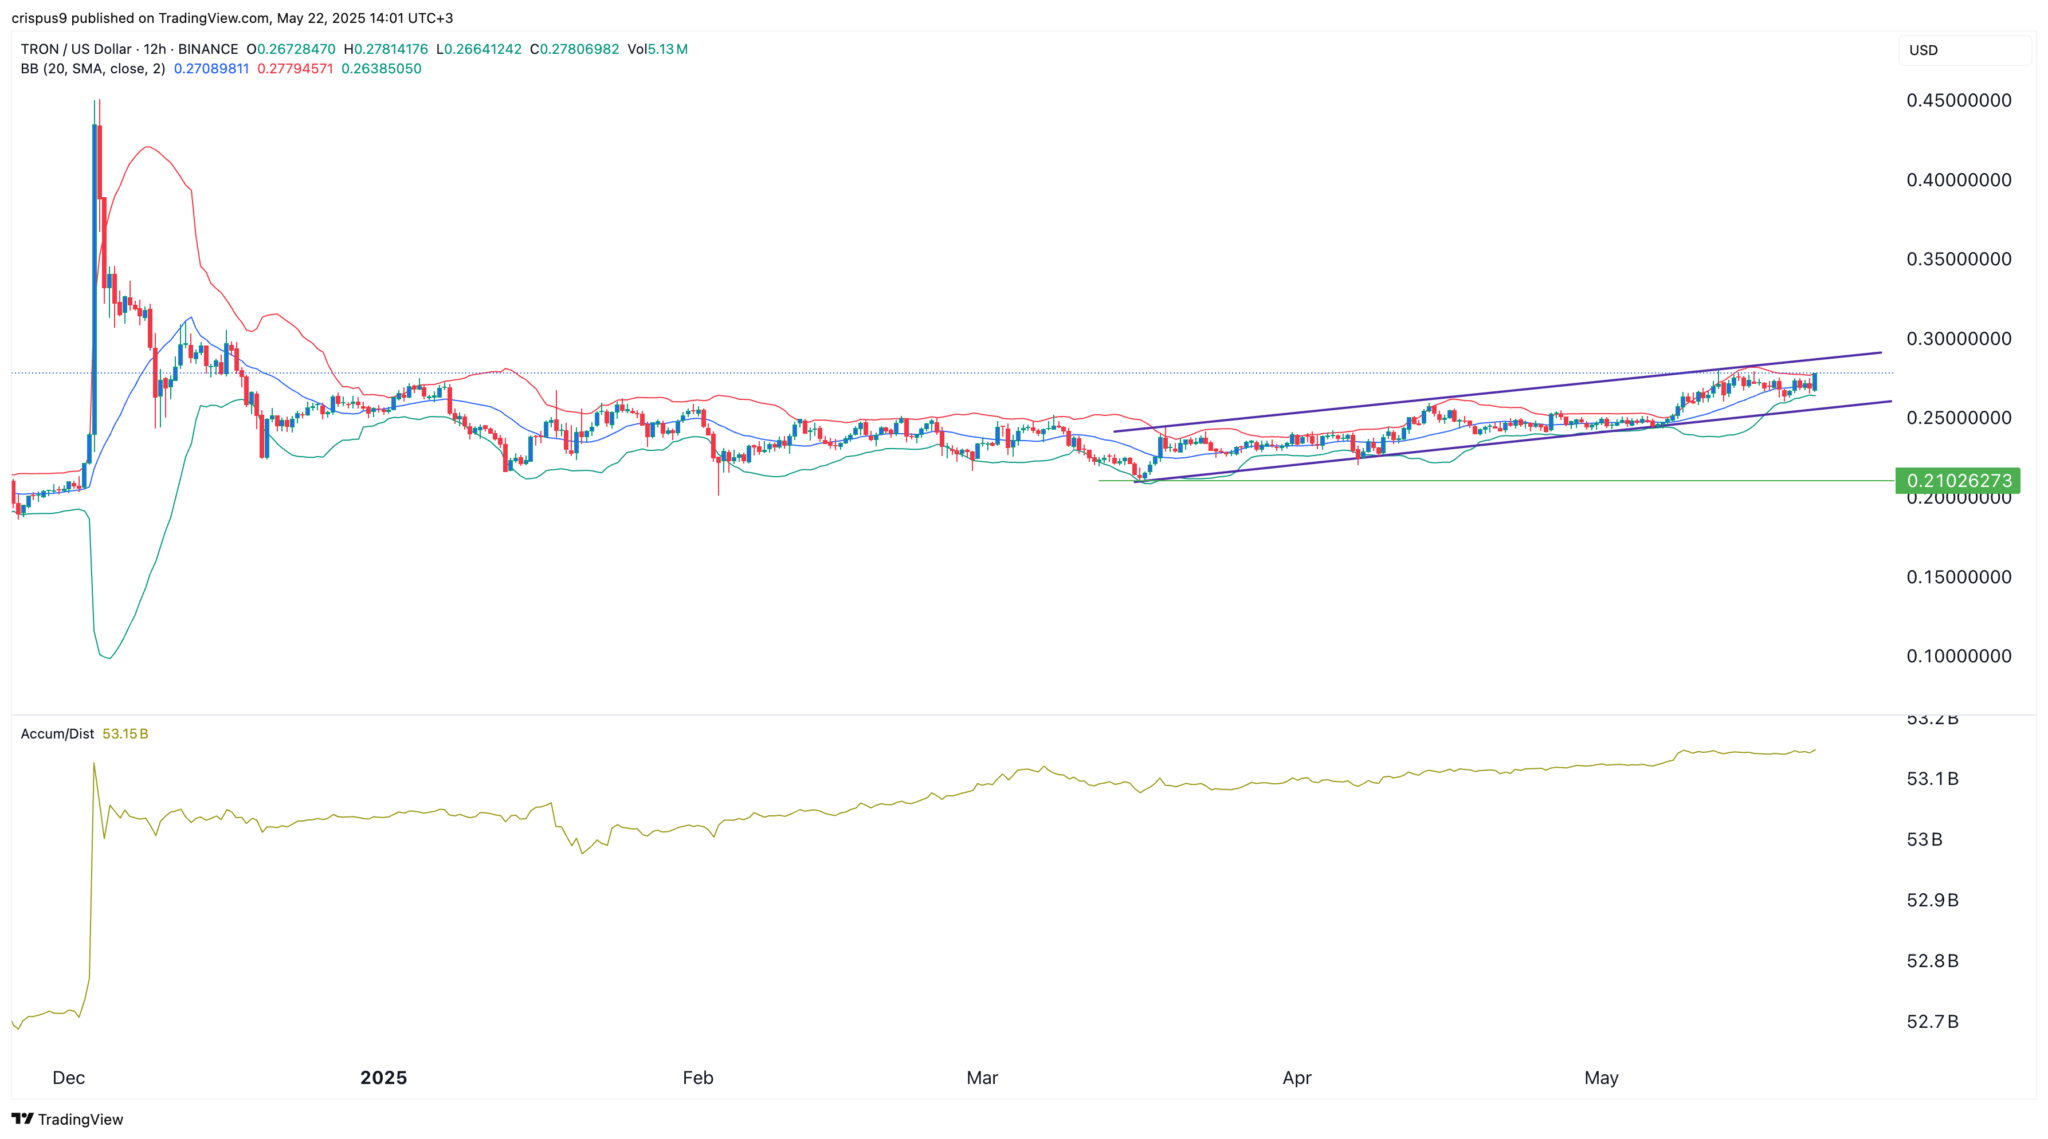This screenshot has height=1139, width=2048.
Task: Click the blue BB middle value 0.27089811
Action: click(210, 69)
